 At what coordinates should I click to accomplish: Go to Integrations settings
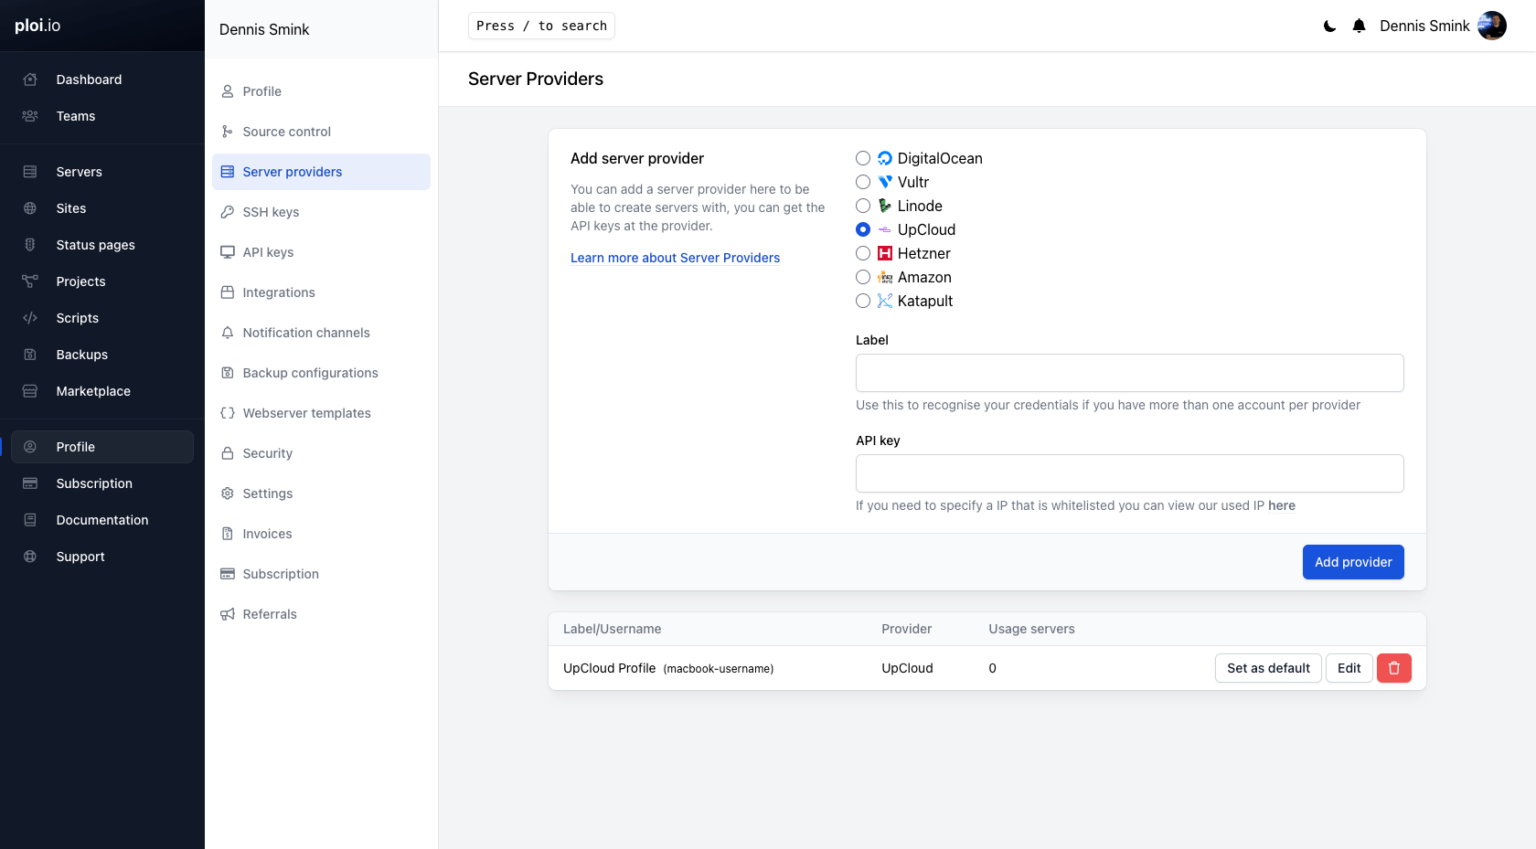tap(321, 292)
